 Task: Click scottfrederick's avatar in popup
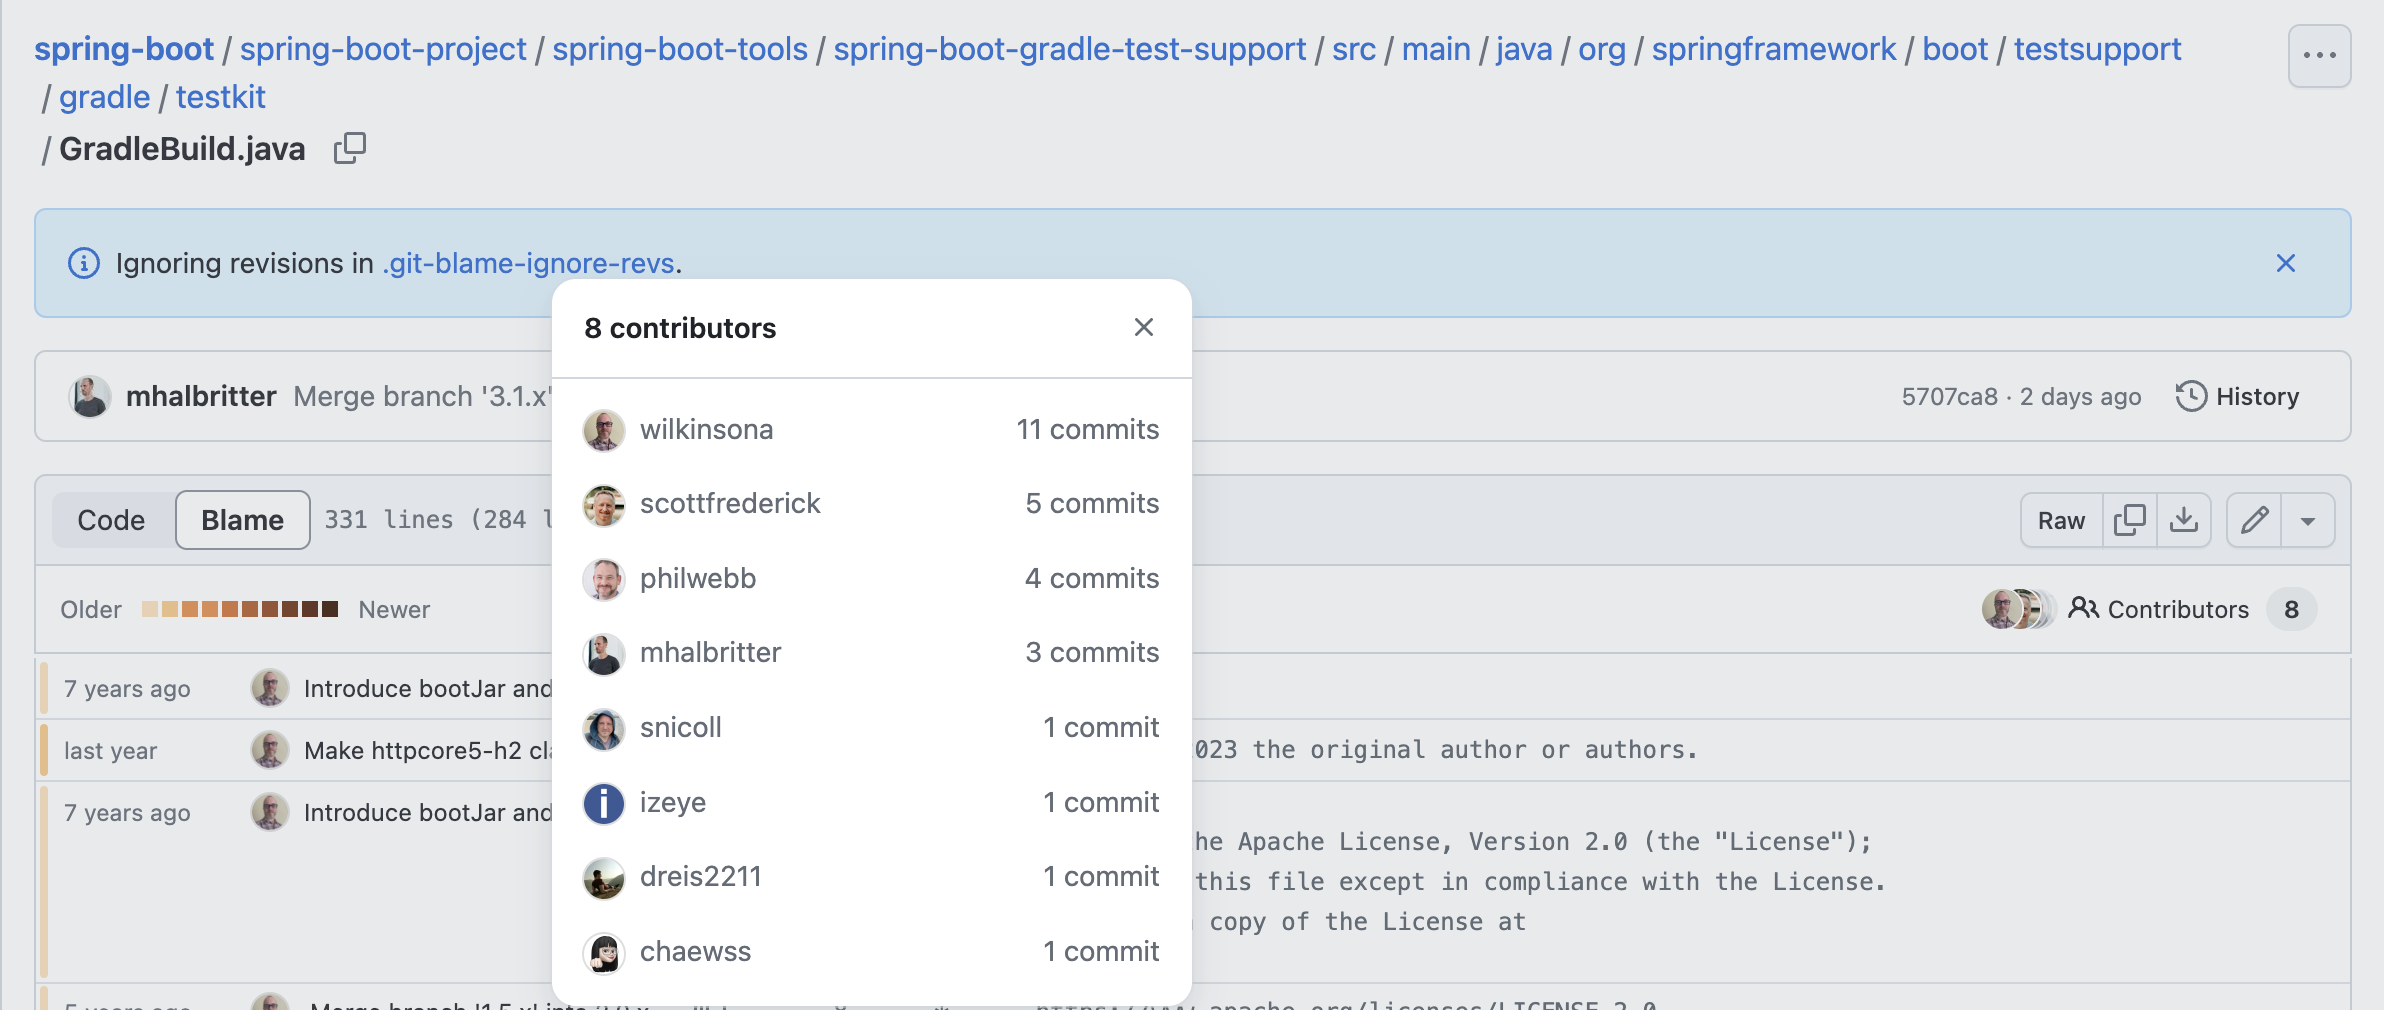pos(604,505)
